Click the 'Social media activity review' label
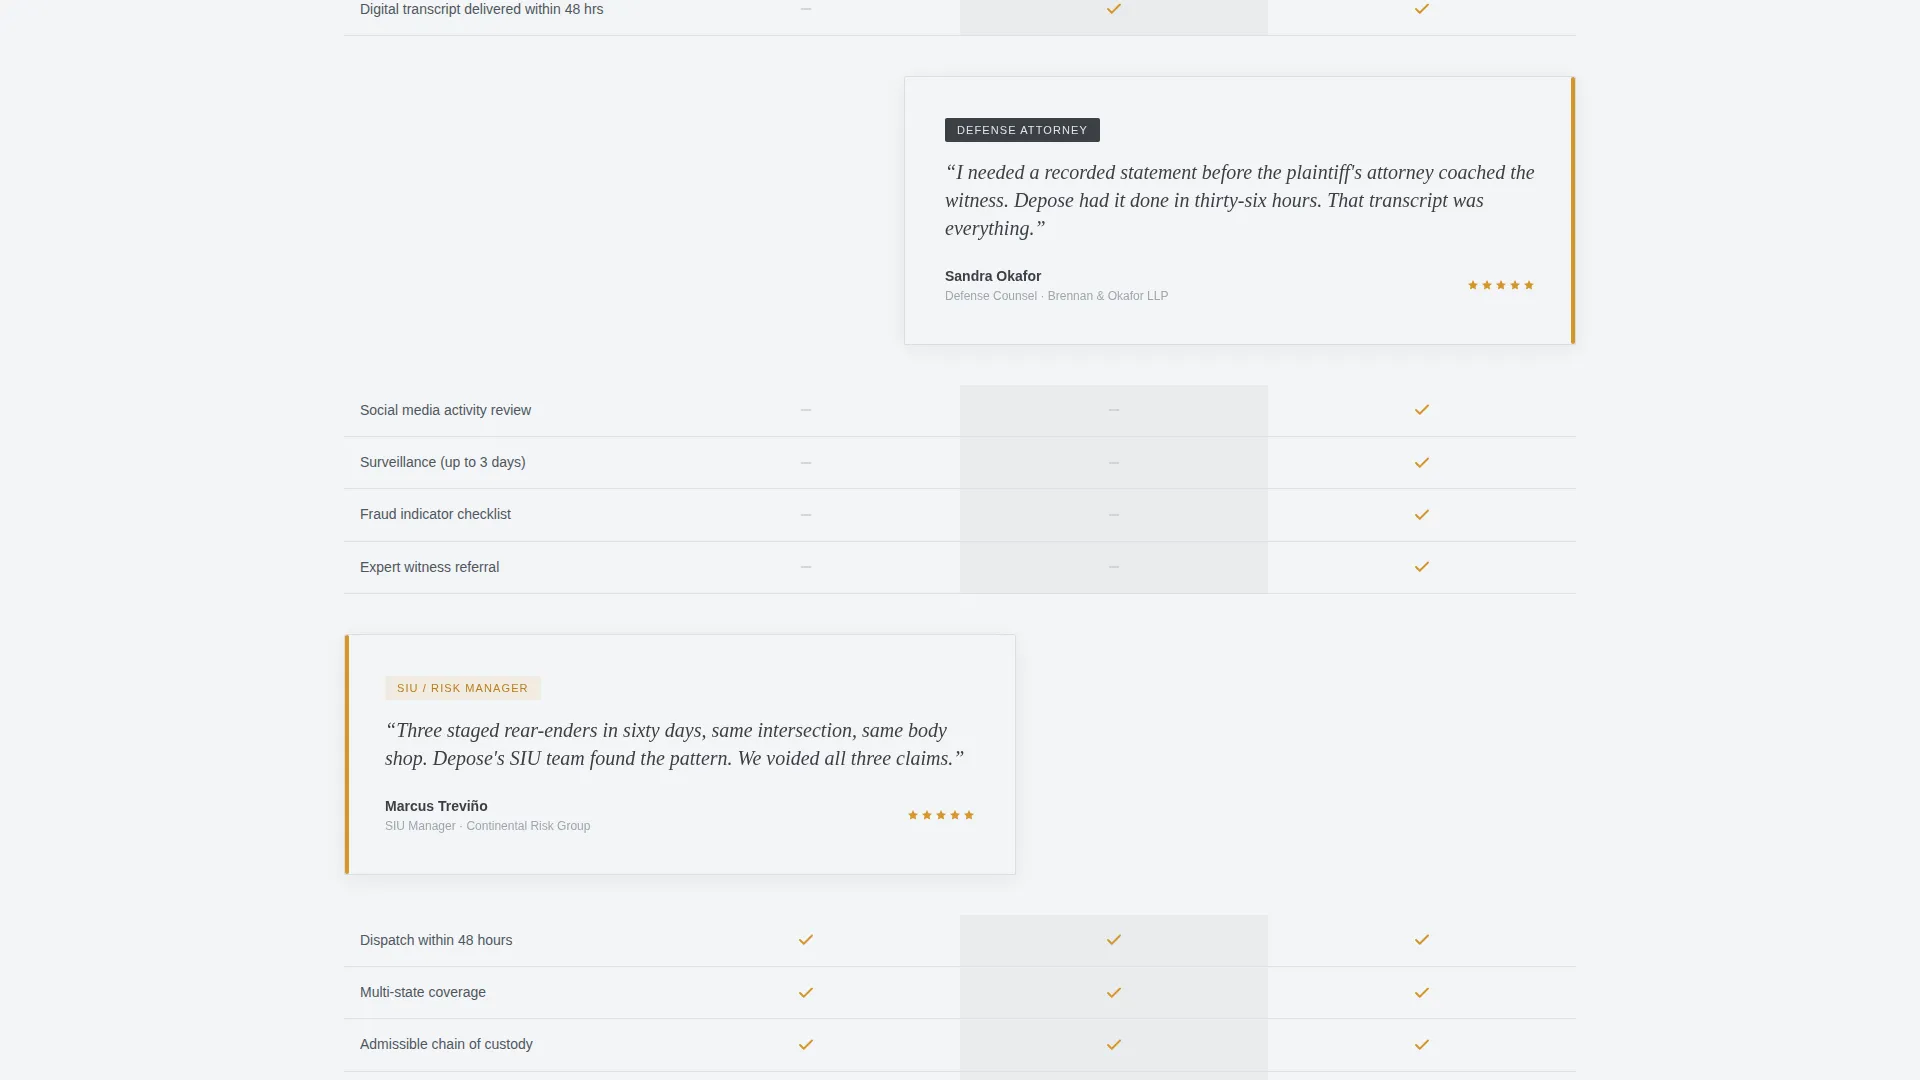 pyautogui.click(x=445, y=410)
